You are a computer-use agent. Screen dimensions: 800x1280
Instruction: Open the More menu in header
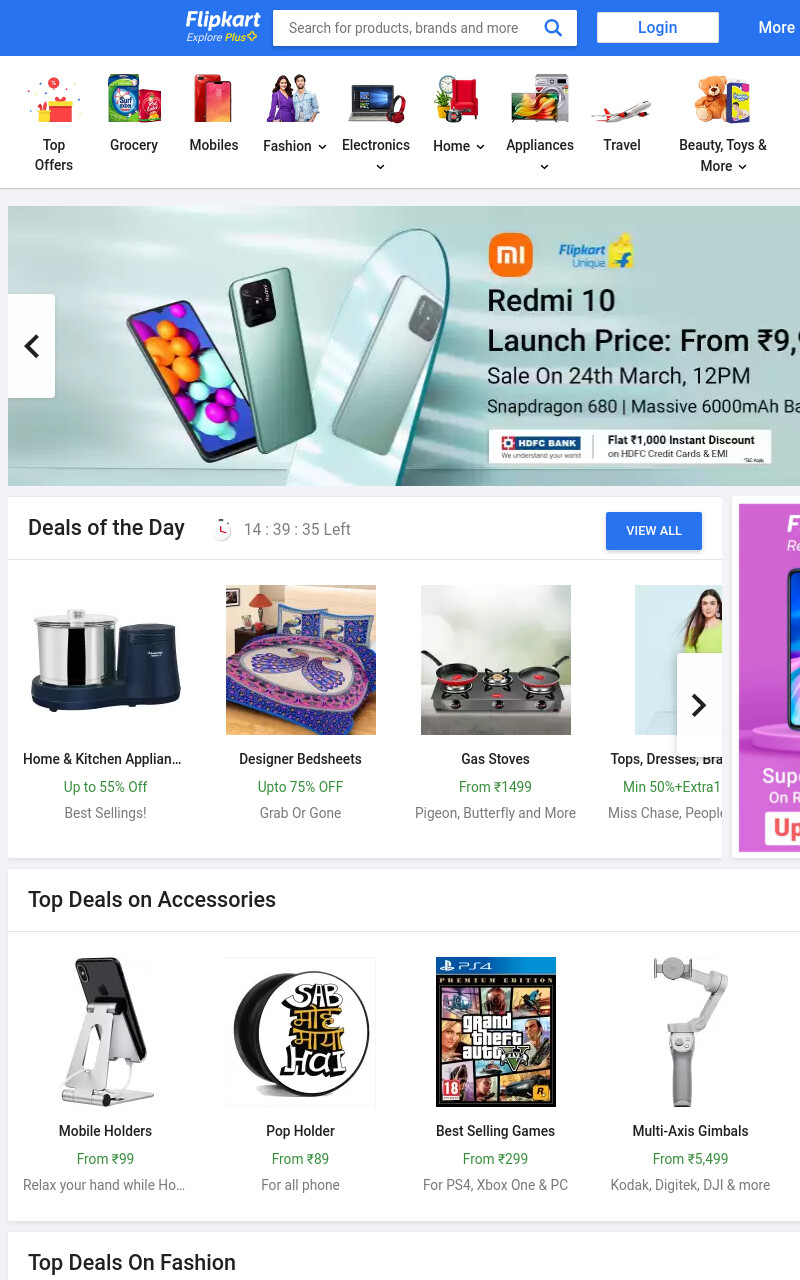pyautogui.click(x=776, y=28)
